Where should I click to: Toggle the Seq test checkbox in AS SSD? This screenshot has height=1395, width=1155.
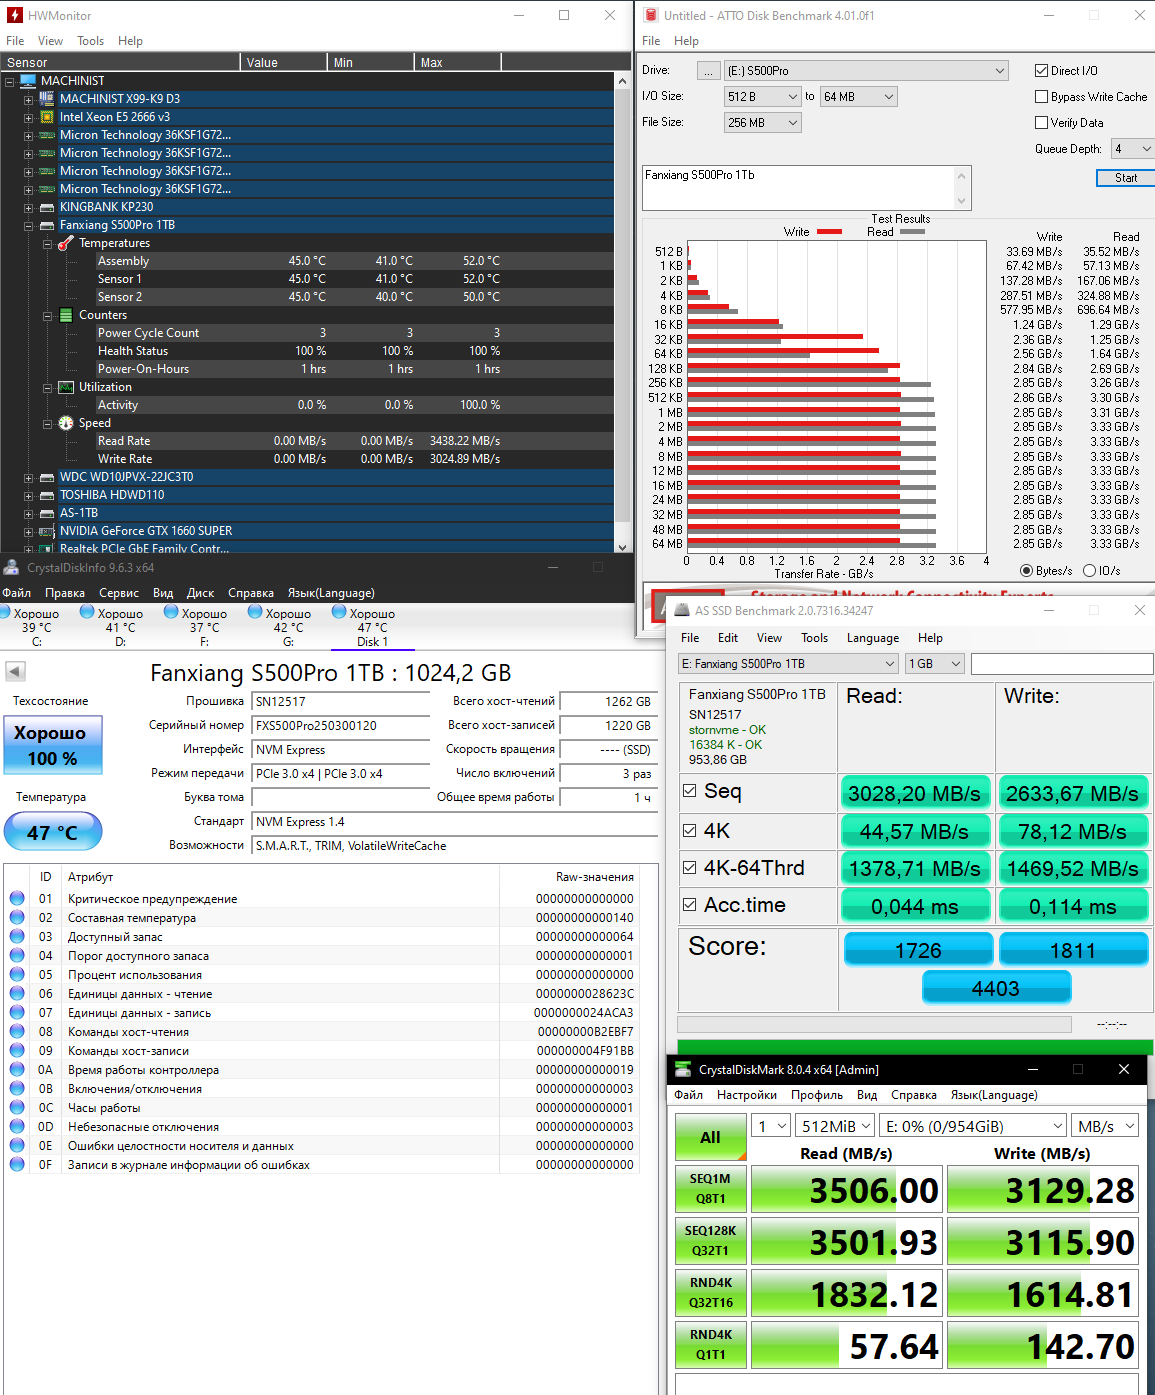pyautogui.click(x=689, y=791)
